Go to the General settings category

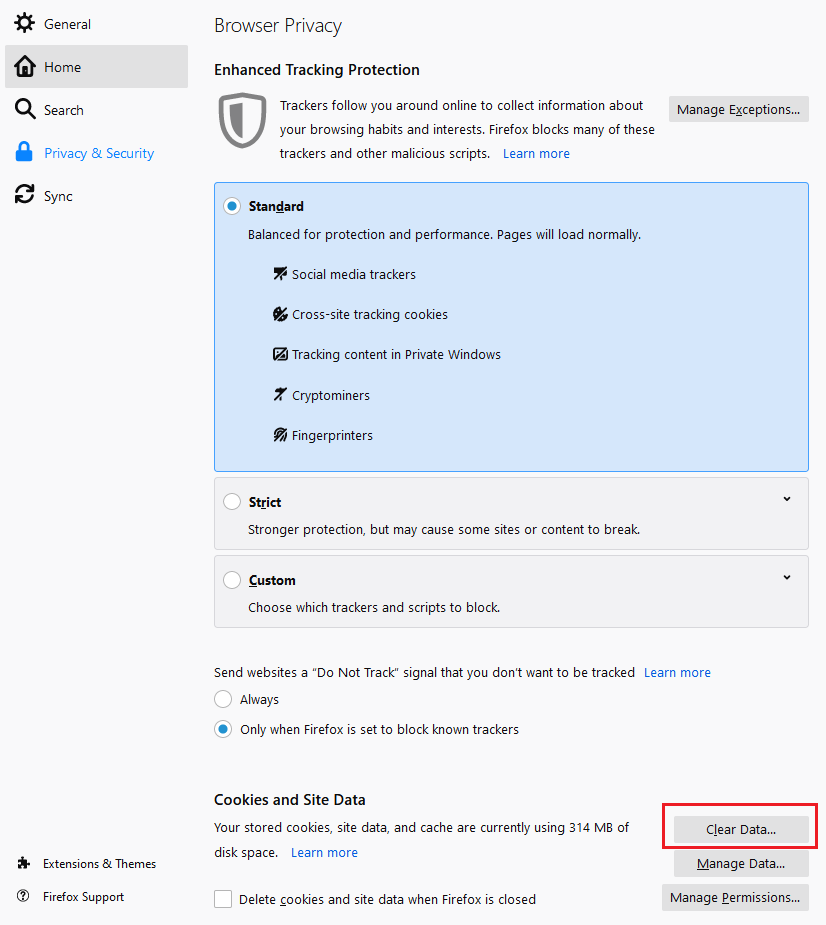[67, 23]
